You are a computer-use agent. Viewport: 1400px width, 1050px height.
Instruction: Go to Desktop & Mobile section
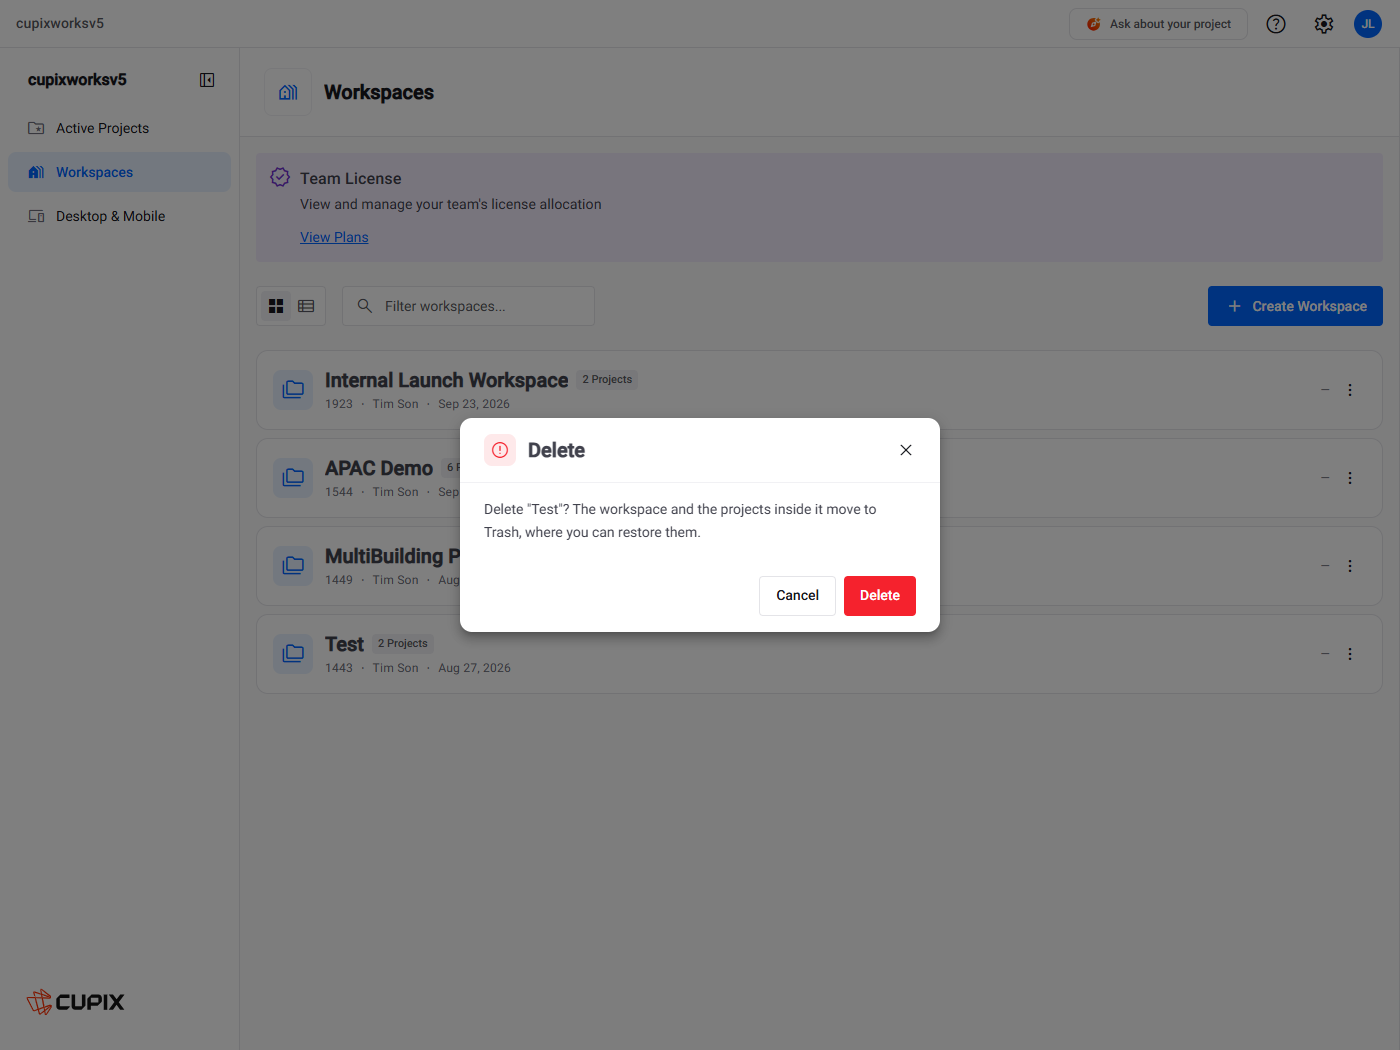[119, 216]
